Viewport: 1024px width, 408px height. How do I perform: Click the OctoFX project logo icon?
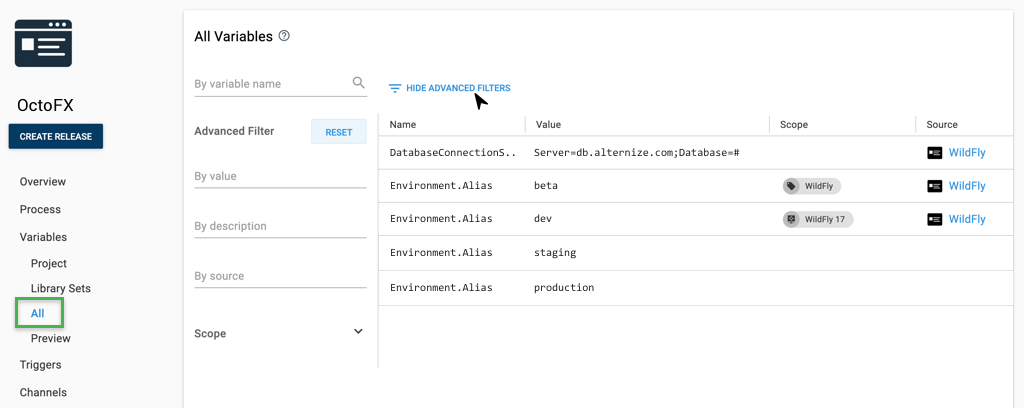[43, 44]
